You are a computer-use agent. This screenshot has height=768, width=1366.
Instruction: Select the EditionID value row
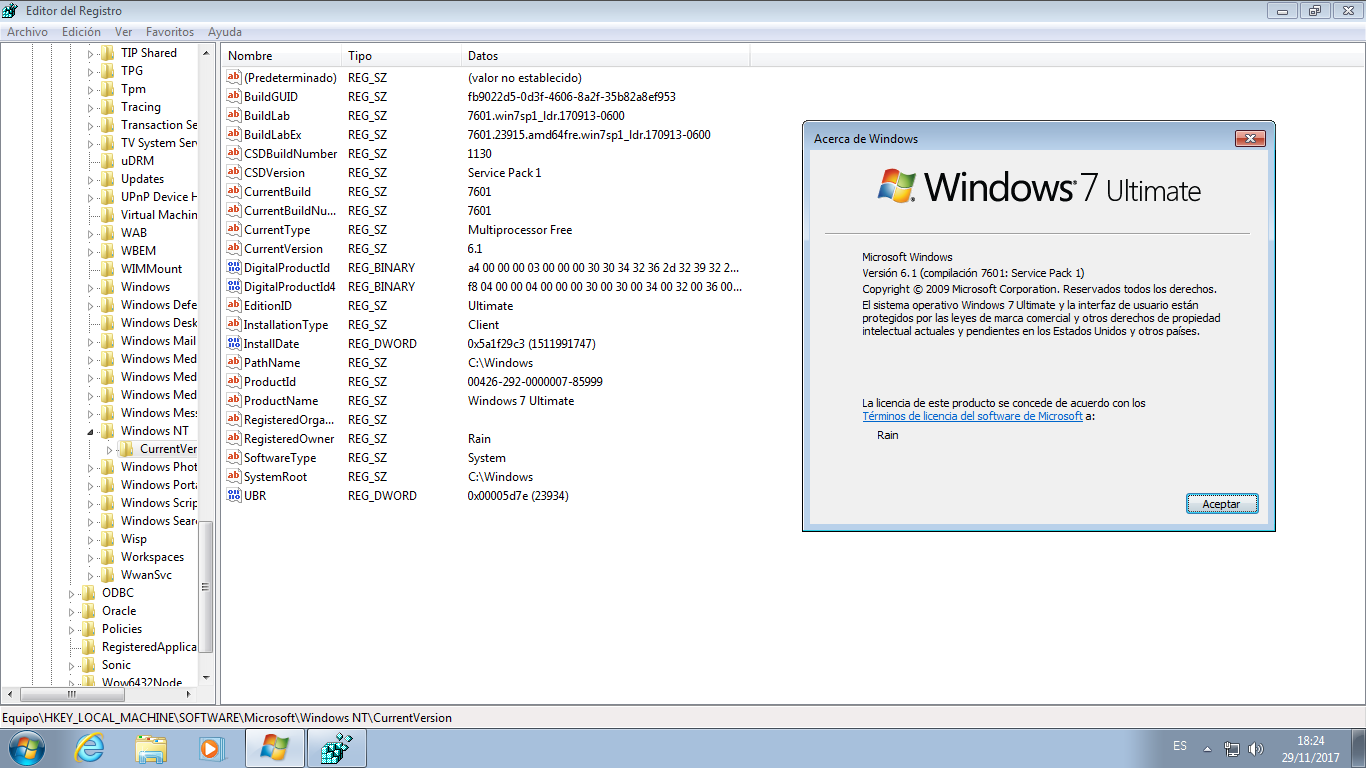click(485, 306)
